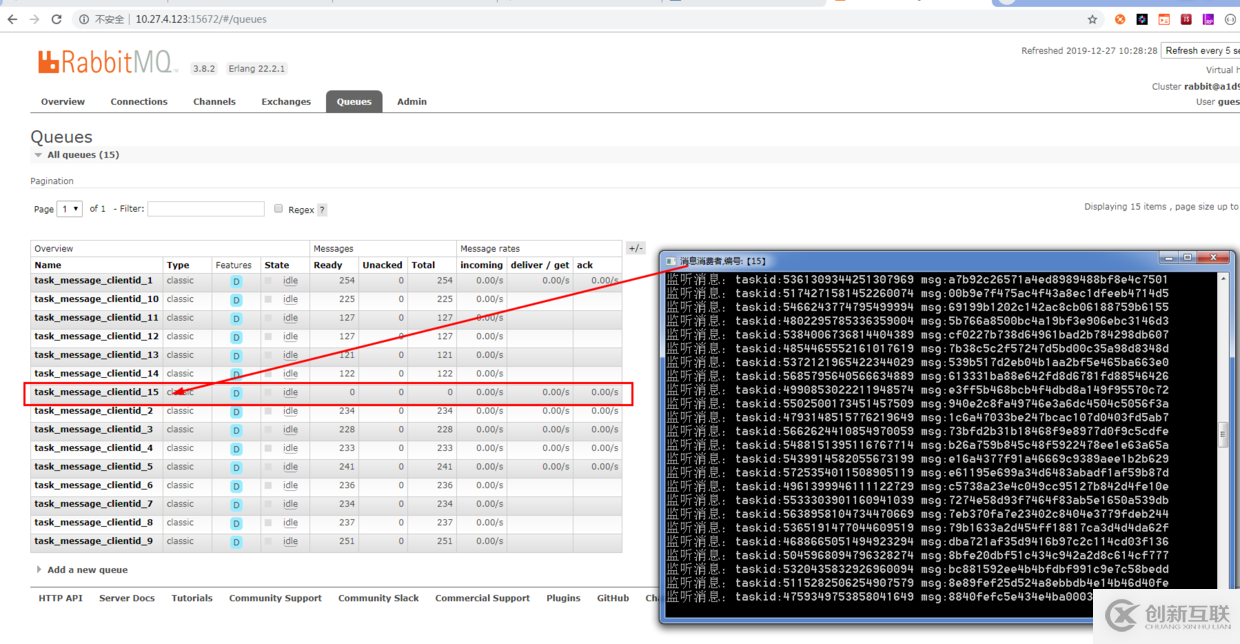Toggle state indicator box for task_message_clientid_8
The image size is (1240, 644).
tap(268, 522)
